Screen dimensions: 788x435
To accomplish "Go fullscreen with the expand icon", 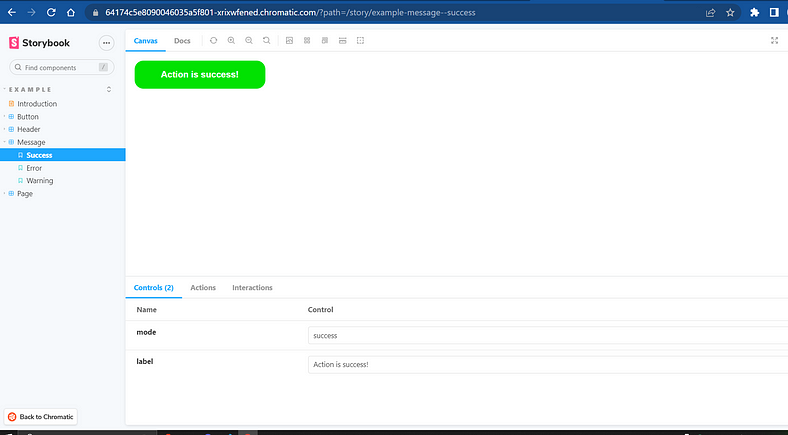I will [774, 41].
